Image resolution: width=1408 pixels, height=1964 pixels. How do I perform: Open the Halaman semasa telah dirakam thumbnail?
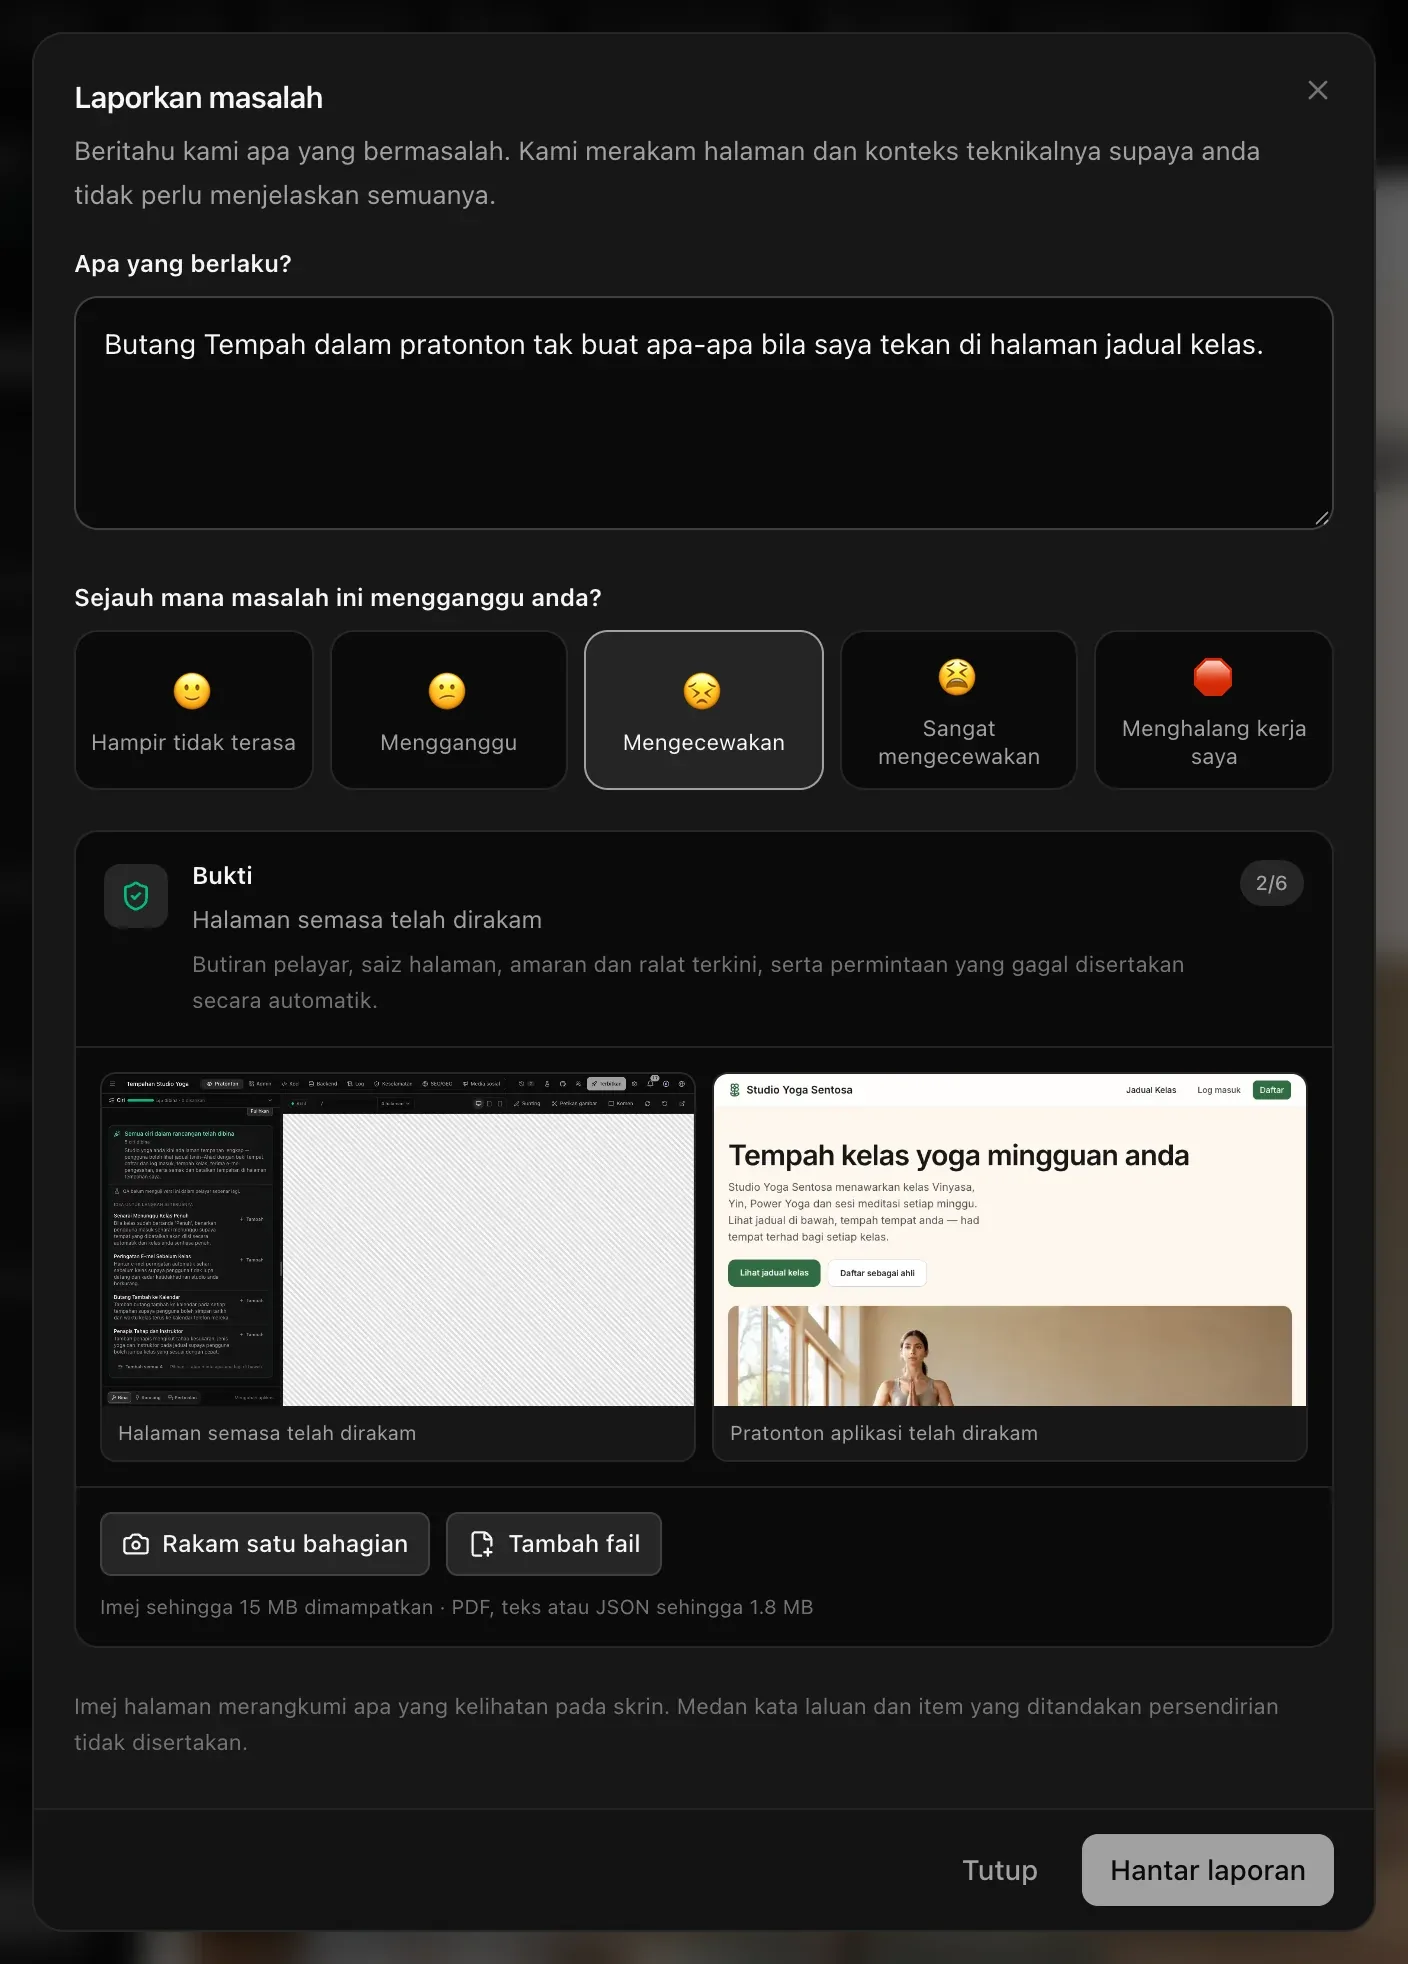click(398, 1267)
